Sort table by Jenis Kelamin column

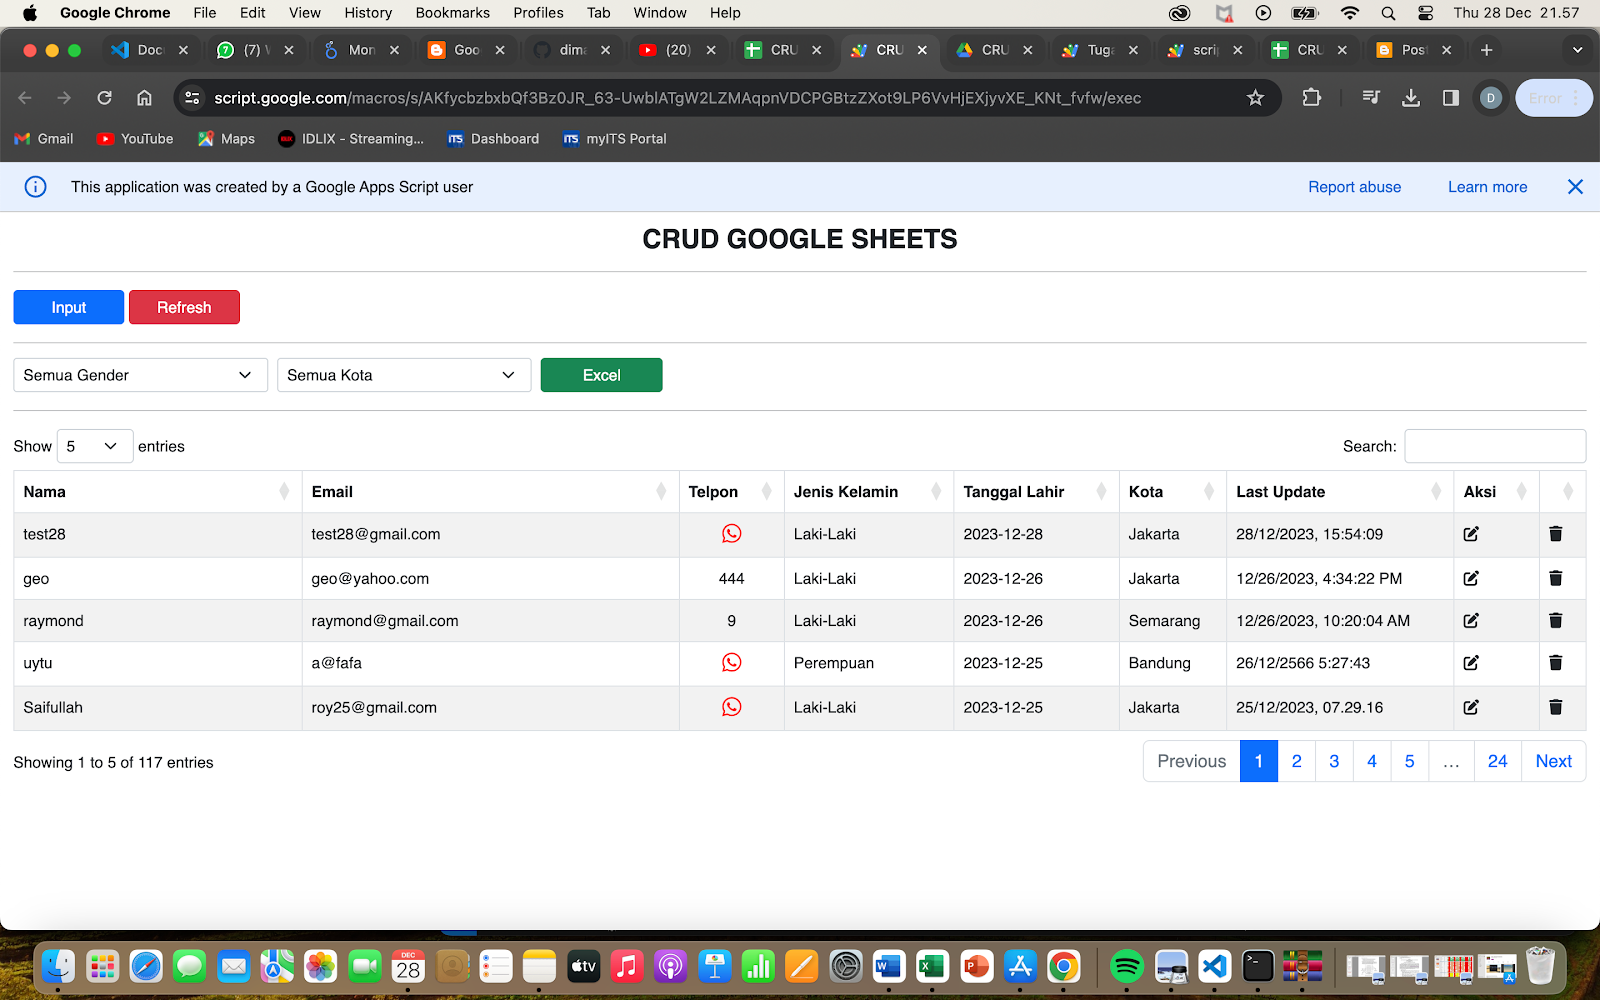tap(868, 492)
